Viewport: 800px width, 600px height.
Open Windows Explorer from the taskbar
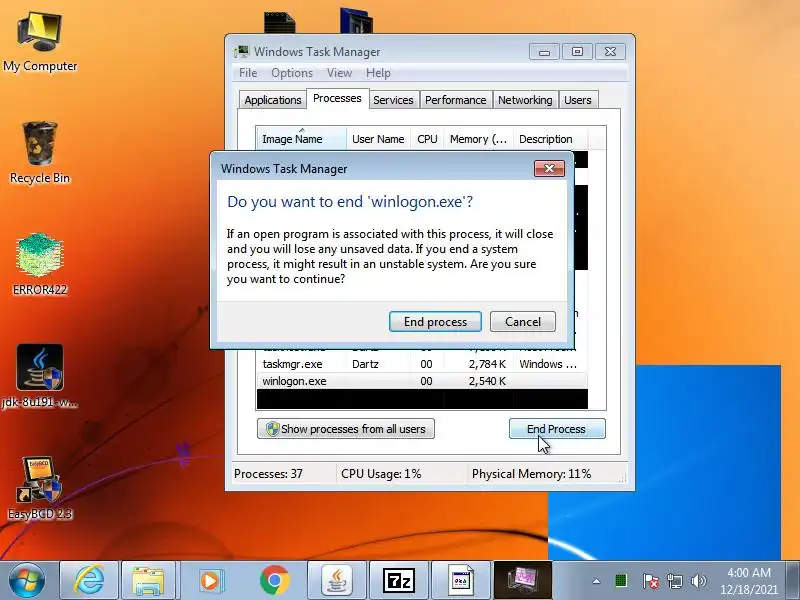(148, 580)
